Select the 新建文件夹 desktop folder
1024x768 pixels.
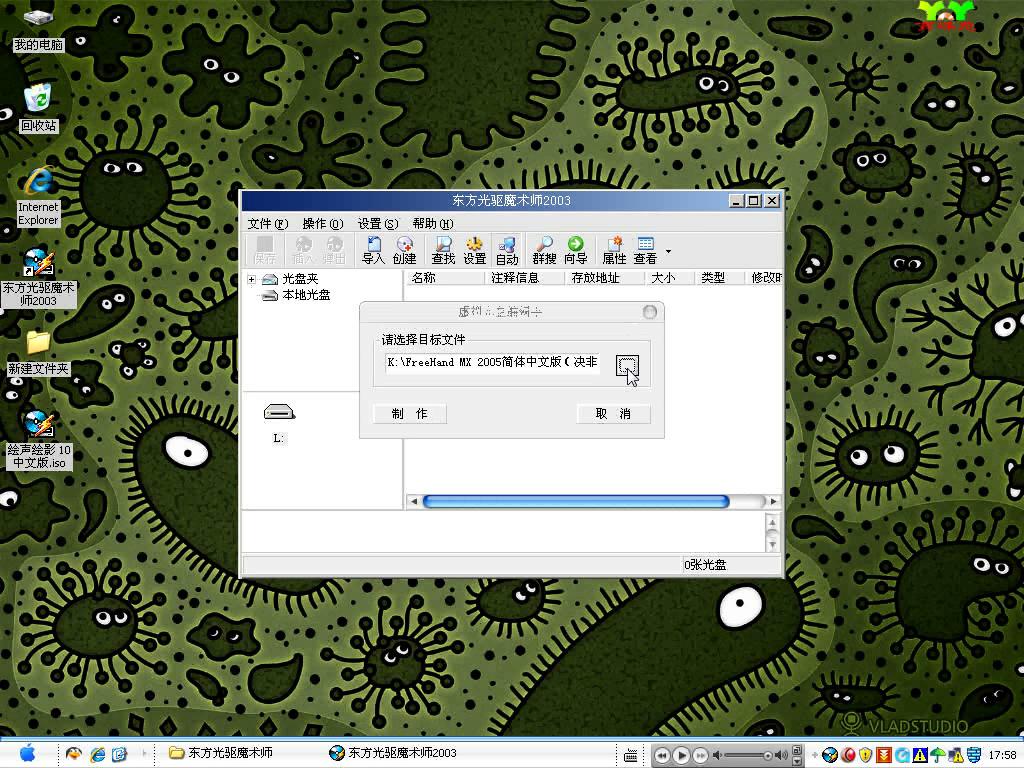tap(38, 353)
